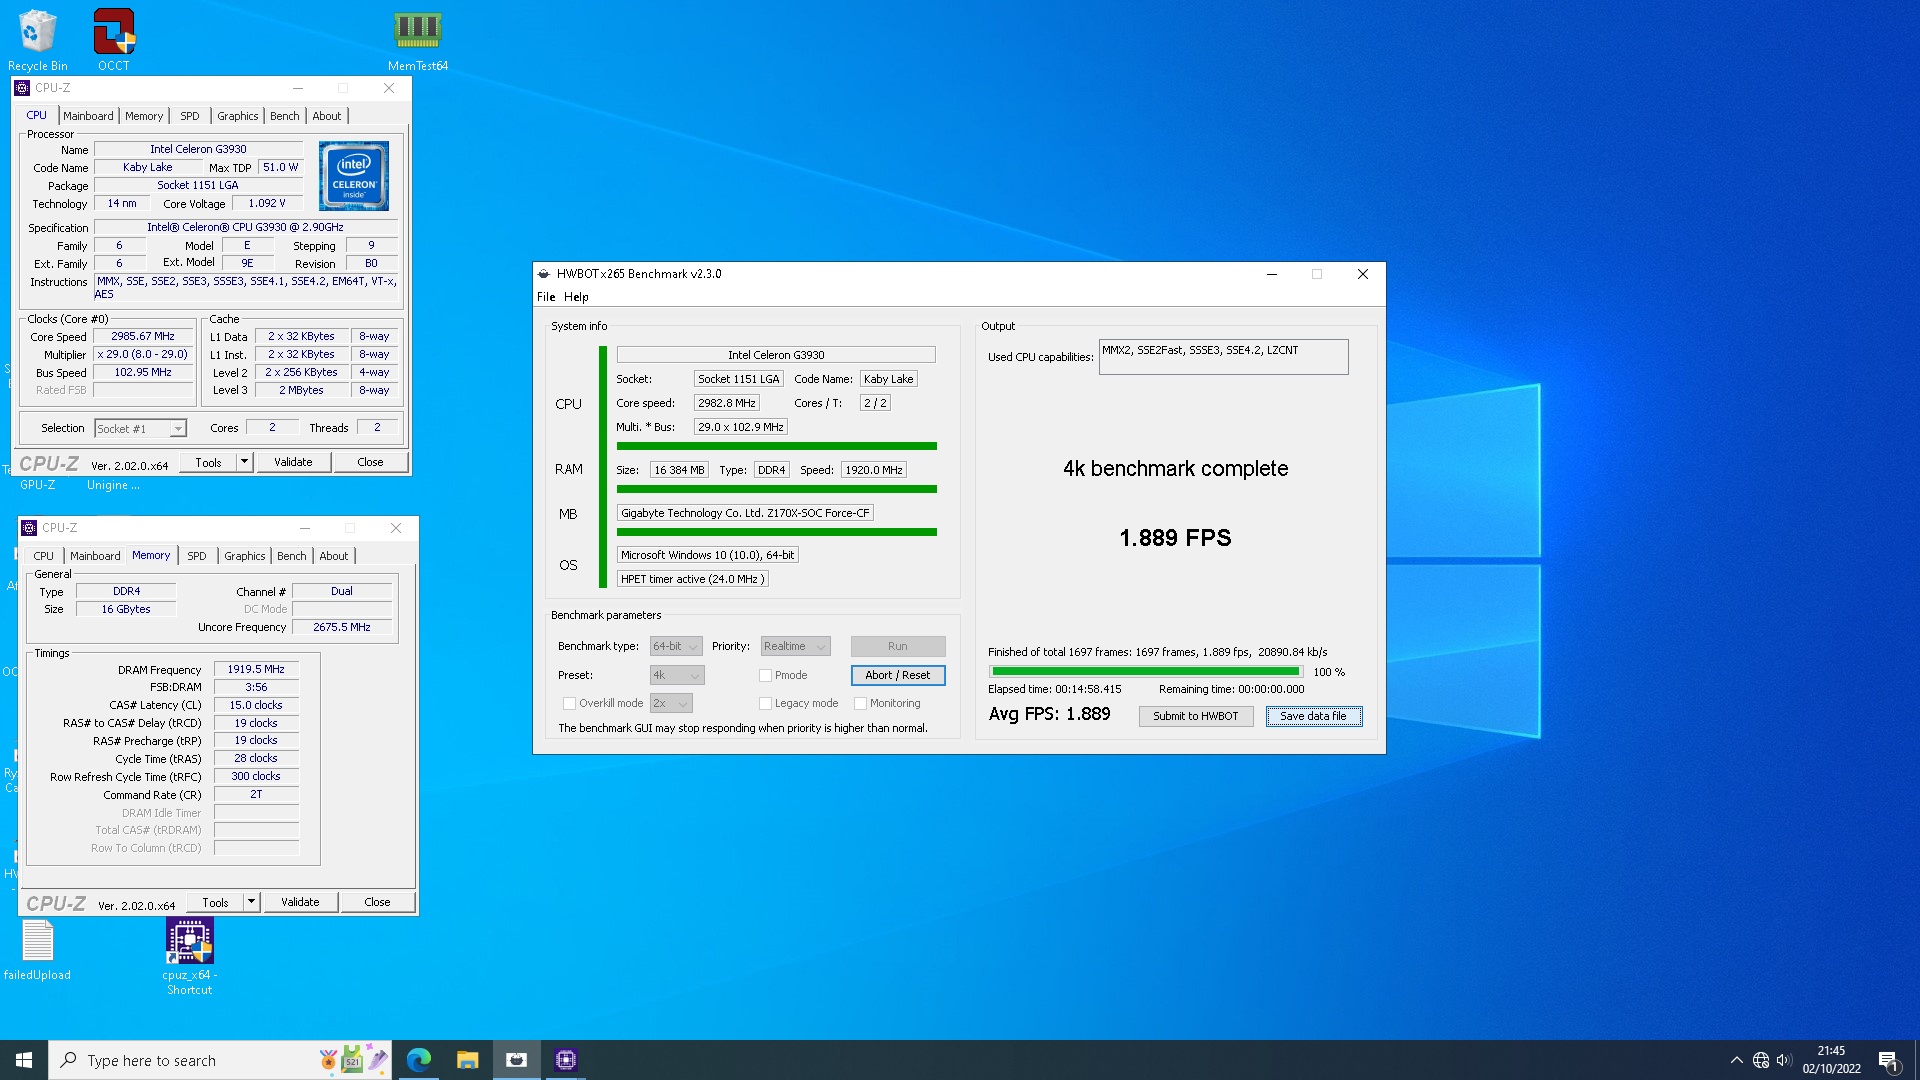Click the benchmark progress bar at 100%
This screenshot has height=1080, width=1920.
click(x=1146, y=672)
